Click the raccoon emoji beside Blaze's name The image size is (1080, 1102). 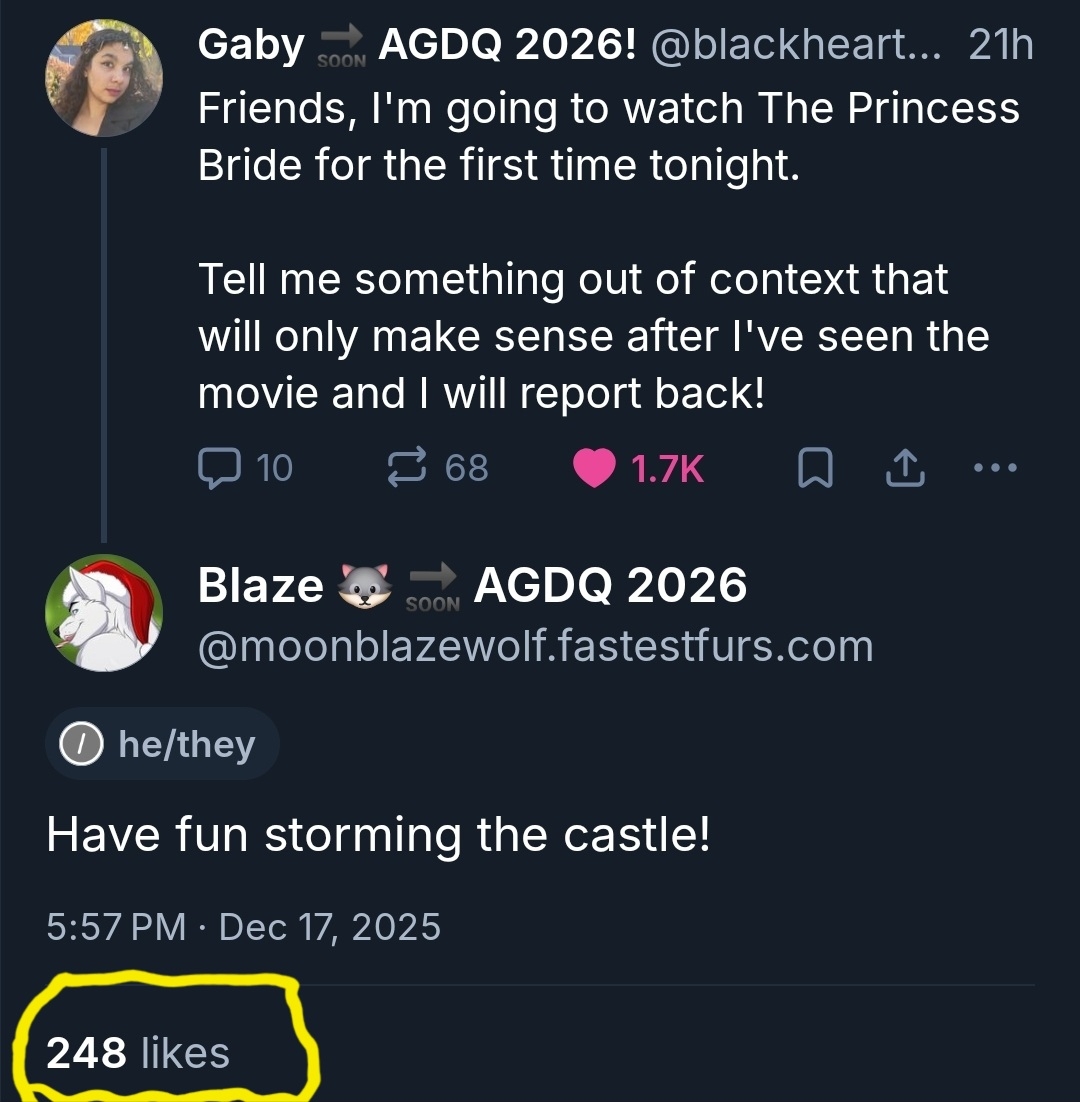(364, 585)
